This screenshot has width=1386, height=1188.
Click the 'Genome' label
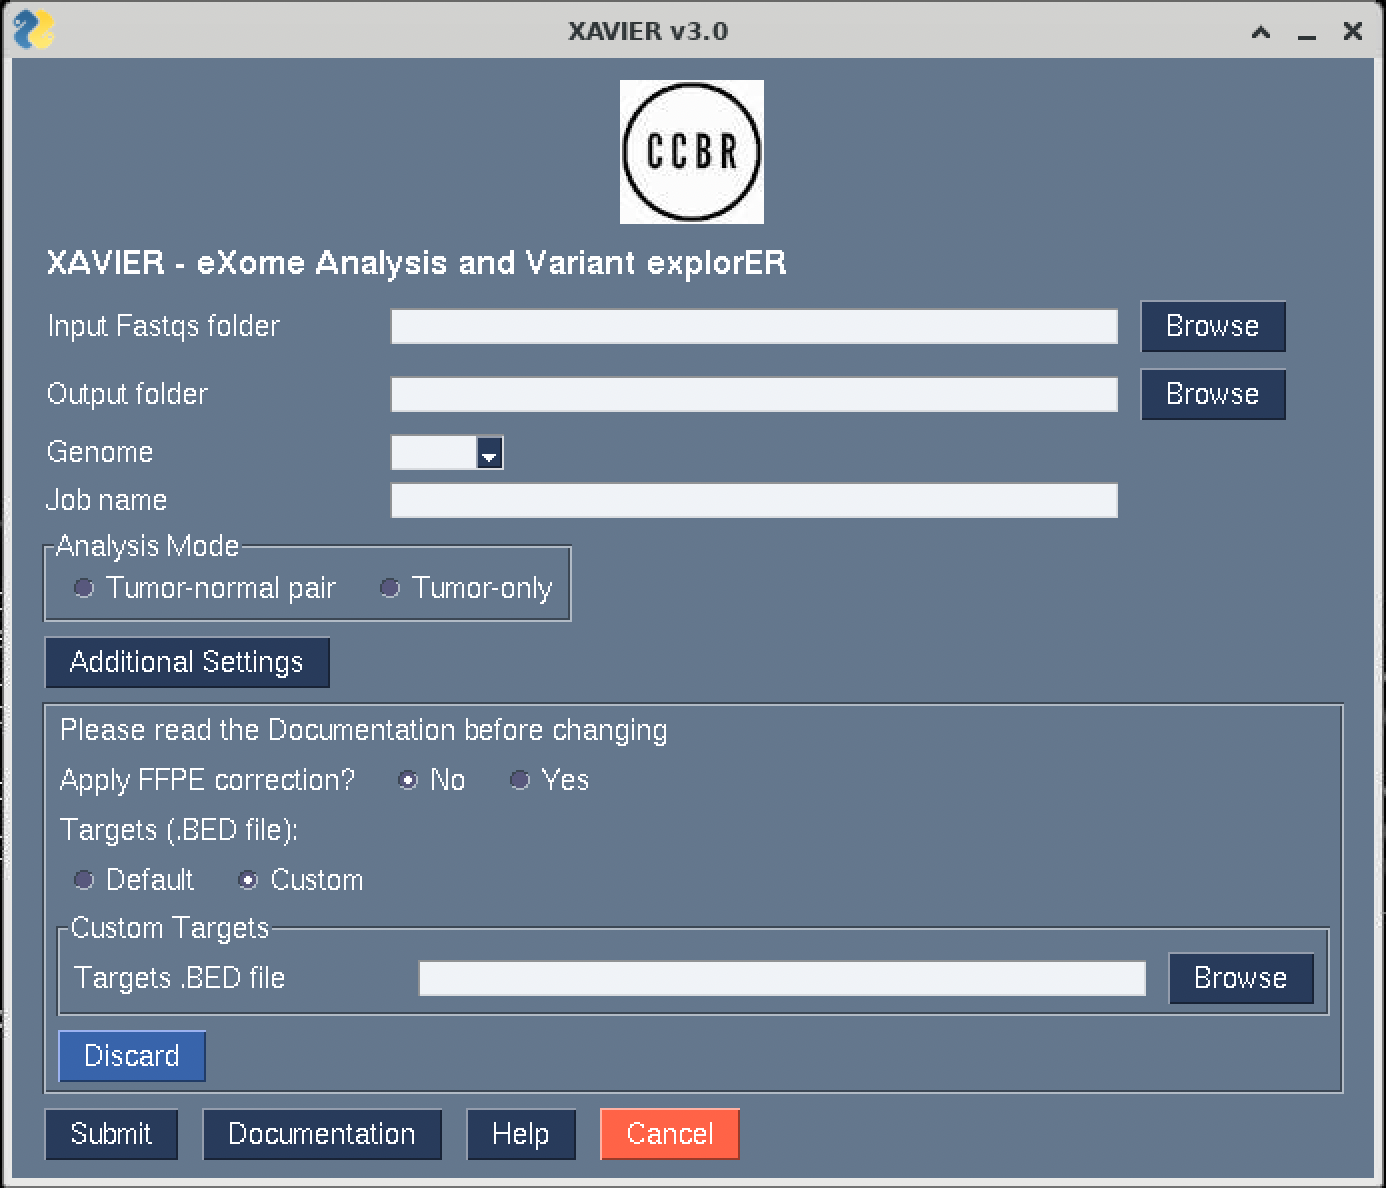click(x=100, y=452)
